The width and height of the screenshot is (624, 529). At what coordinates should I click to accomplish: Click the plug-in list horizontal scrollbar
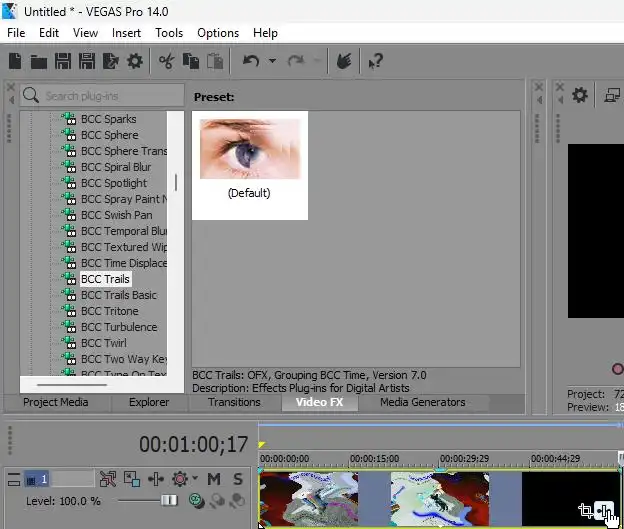pyautogui.click(x=72, y=385)
